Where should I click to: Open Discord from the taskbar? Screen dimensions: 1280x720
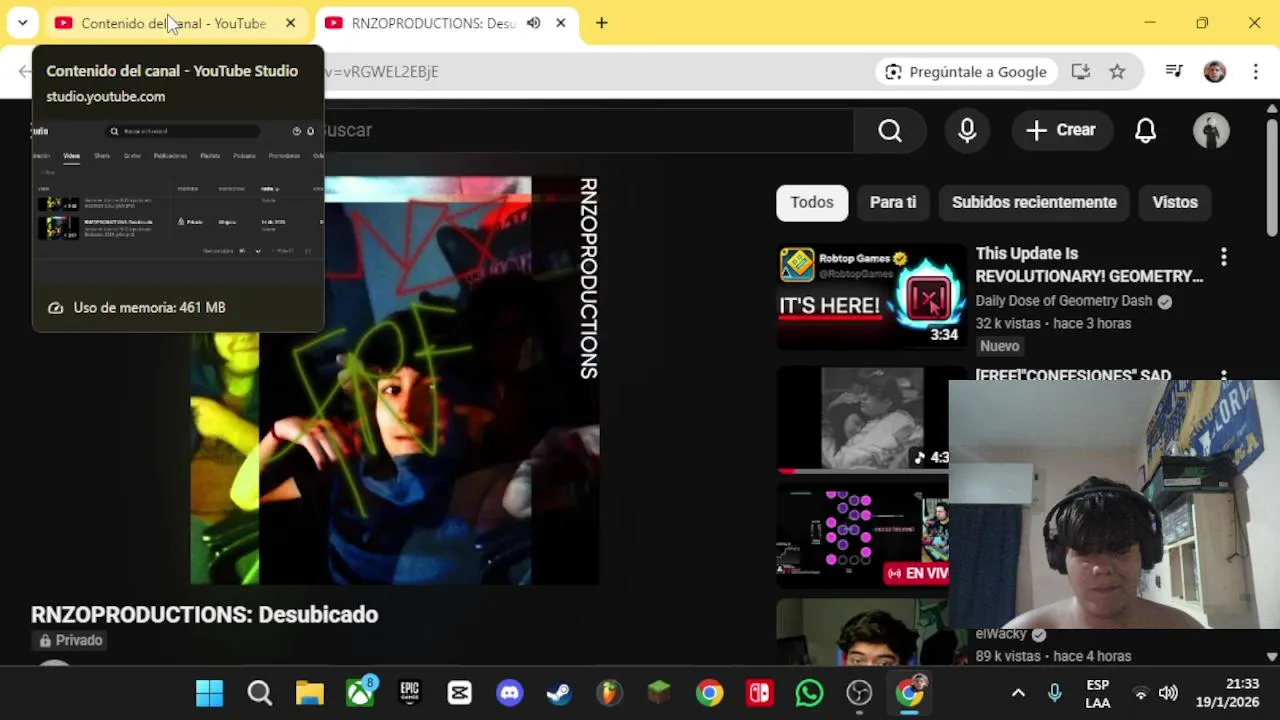click(510, 693)
